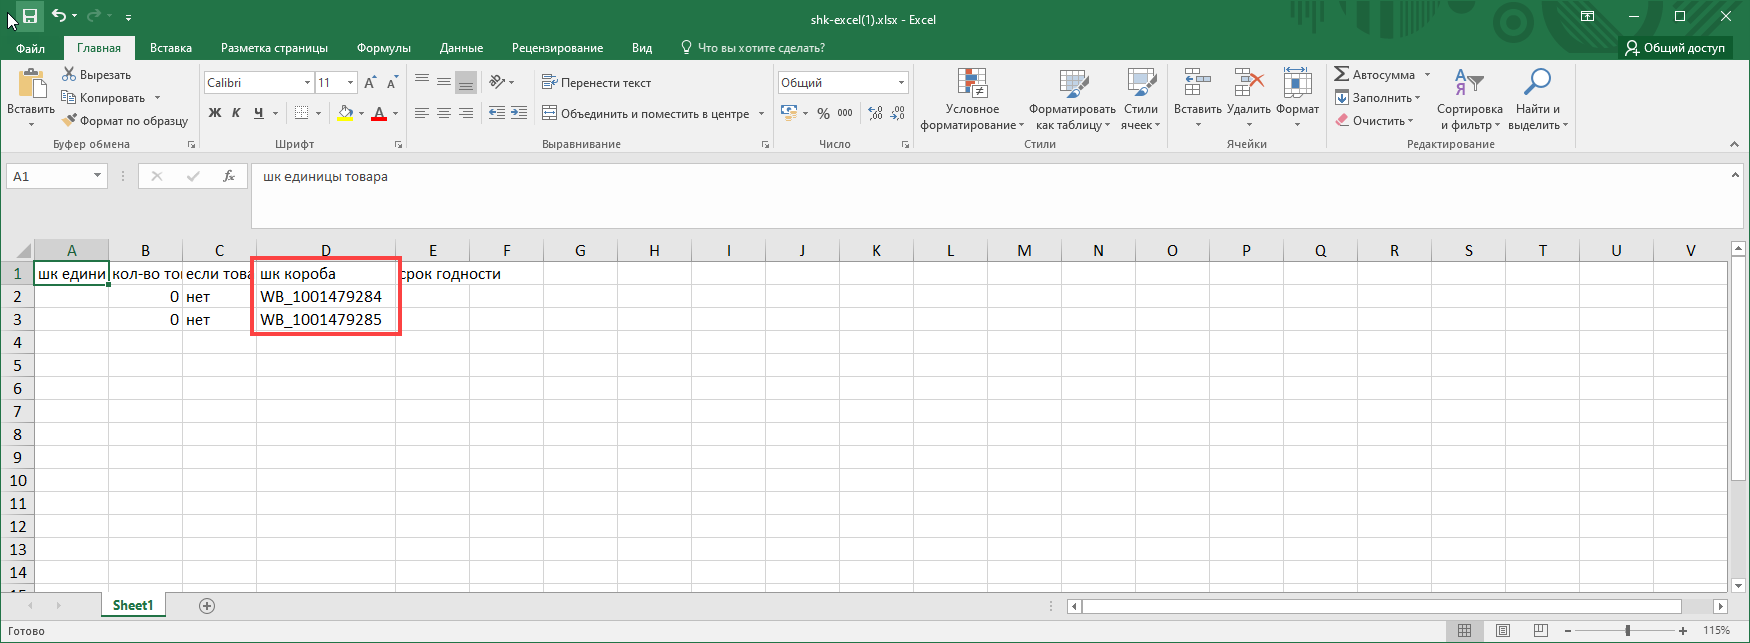The height and width of the screenshot is (643, 1750).
Task: Toggle Italic formatting
Action: coord(236,113)
